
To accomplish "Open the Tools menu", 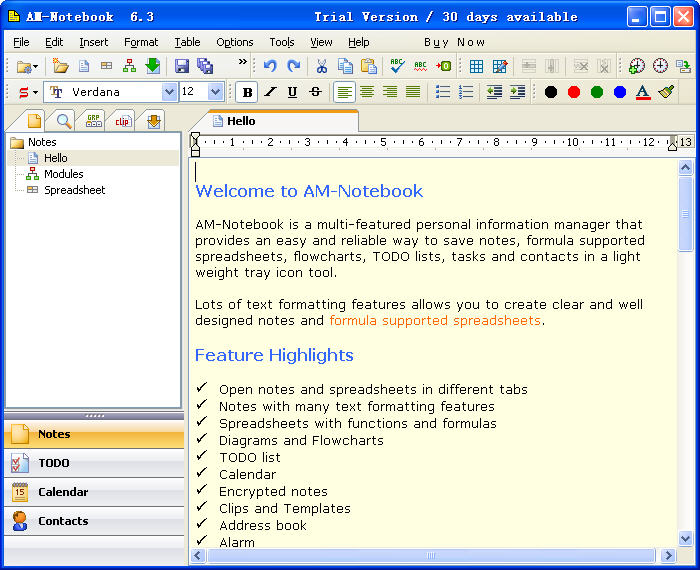I will [x=282, y=42].
